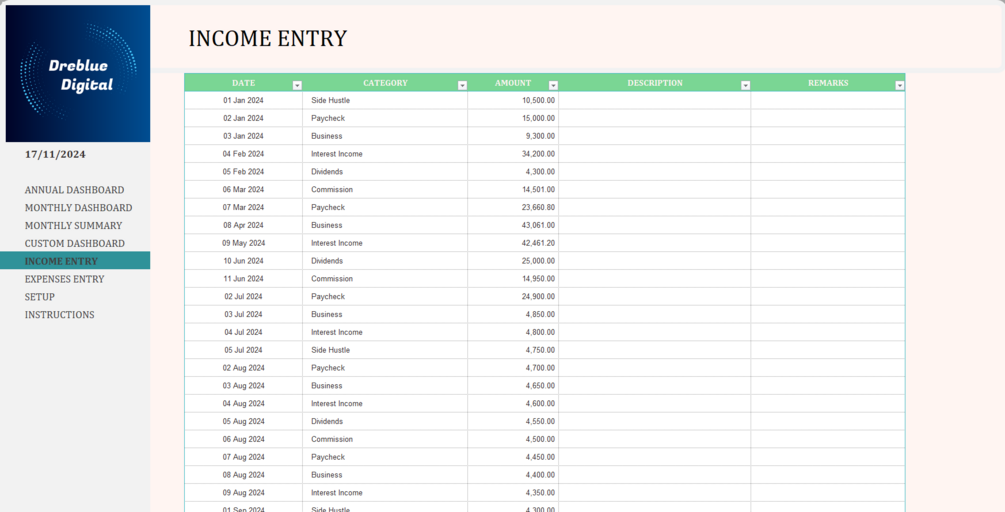Click the Remarks cell for 02 Jan 2024
Image resolution: width=1005 pixels, height=512 pixels.
tap(828, 119)
